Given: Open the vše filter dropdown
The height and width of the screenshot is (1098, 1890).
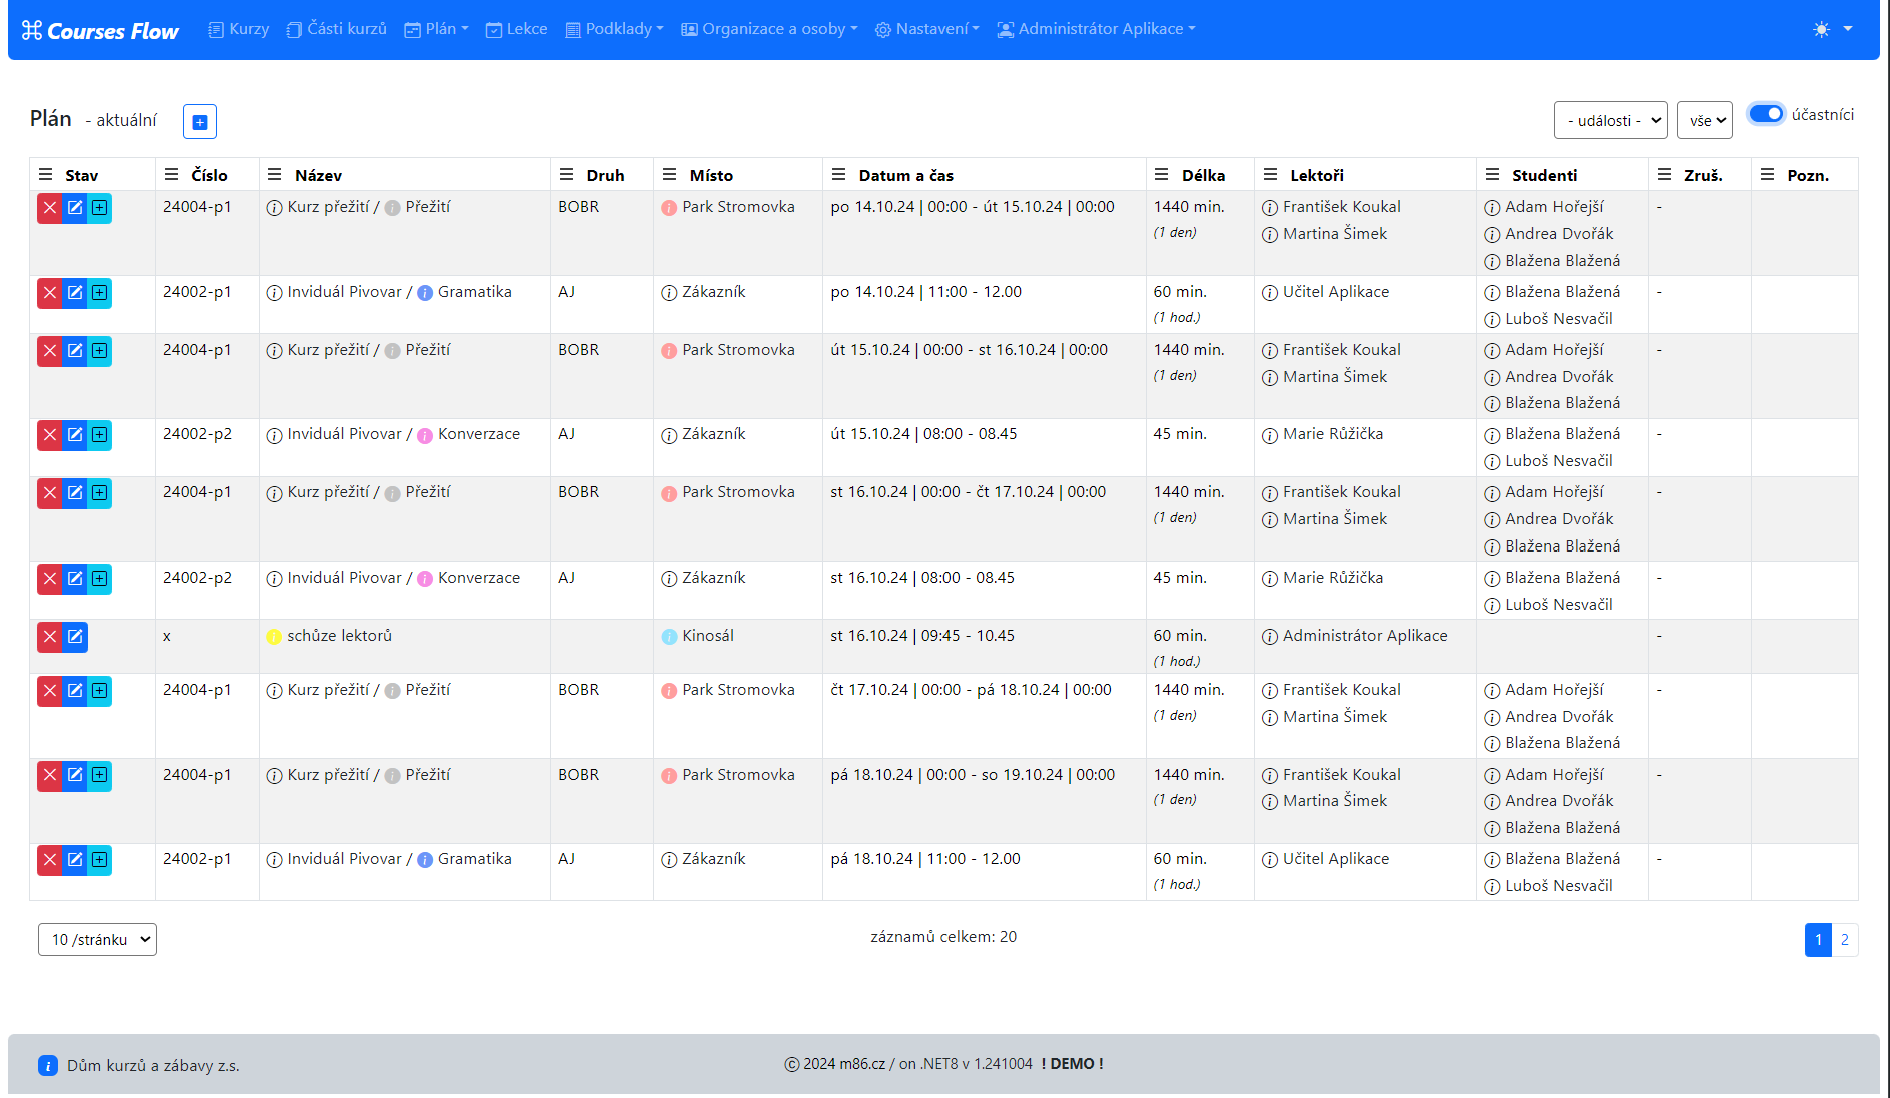Looking at the screenshot, I should (1704, 120).
